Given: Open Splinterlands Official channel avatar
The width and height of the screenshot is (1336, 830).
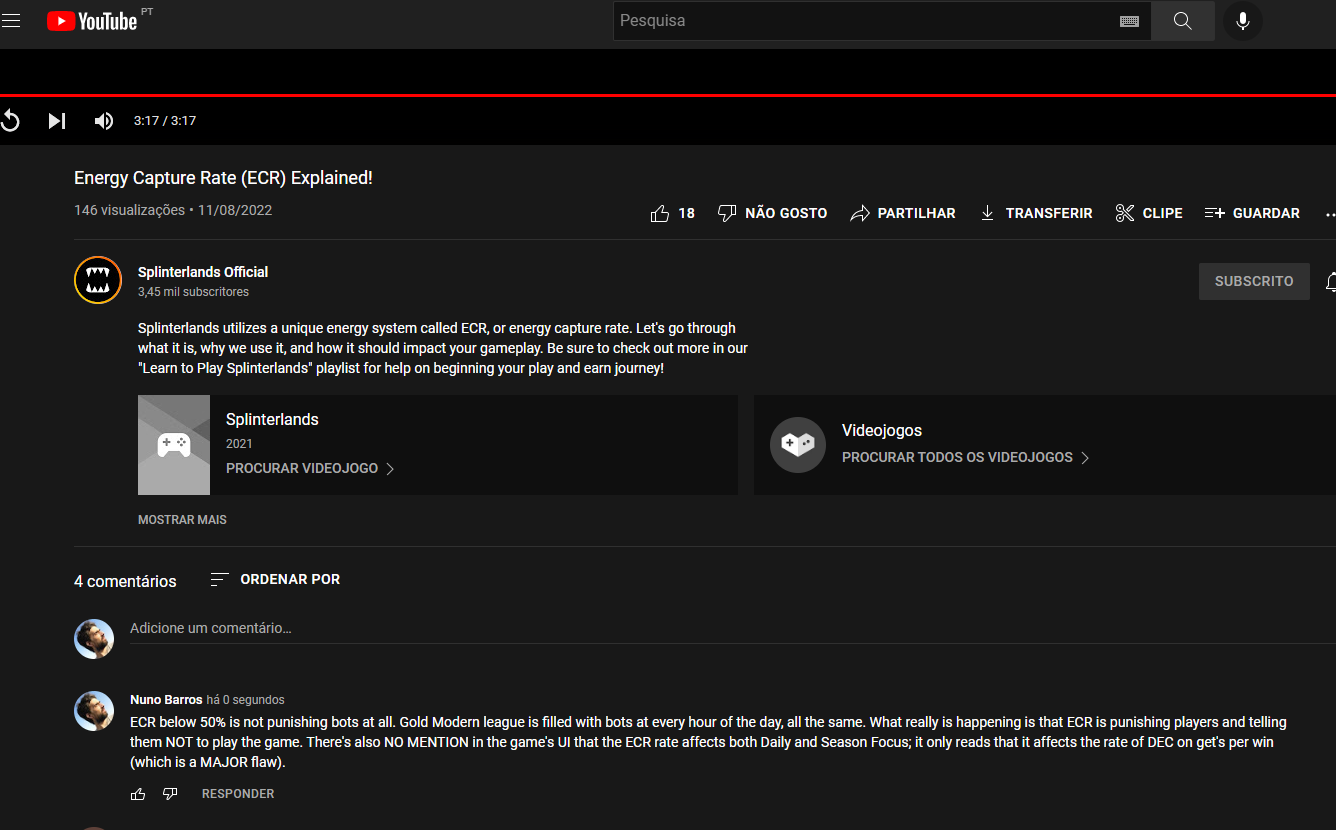Looking at the screenshot, I should coord(98,280).
